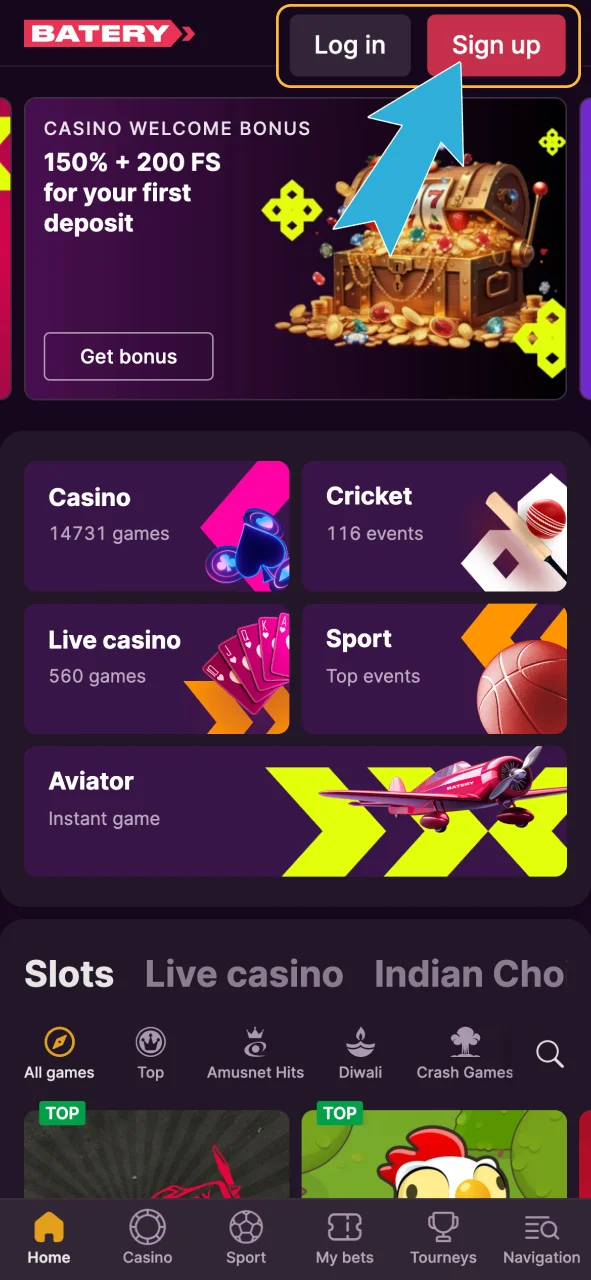This screenshot has width=591, height=1280.
Task: Click the games search magnifier icon
Action: [x=549, y=1053]
